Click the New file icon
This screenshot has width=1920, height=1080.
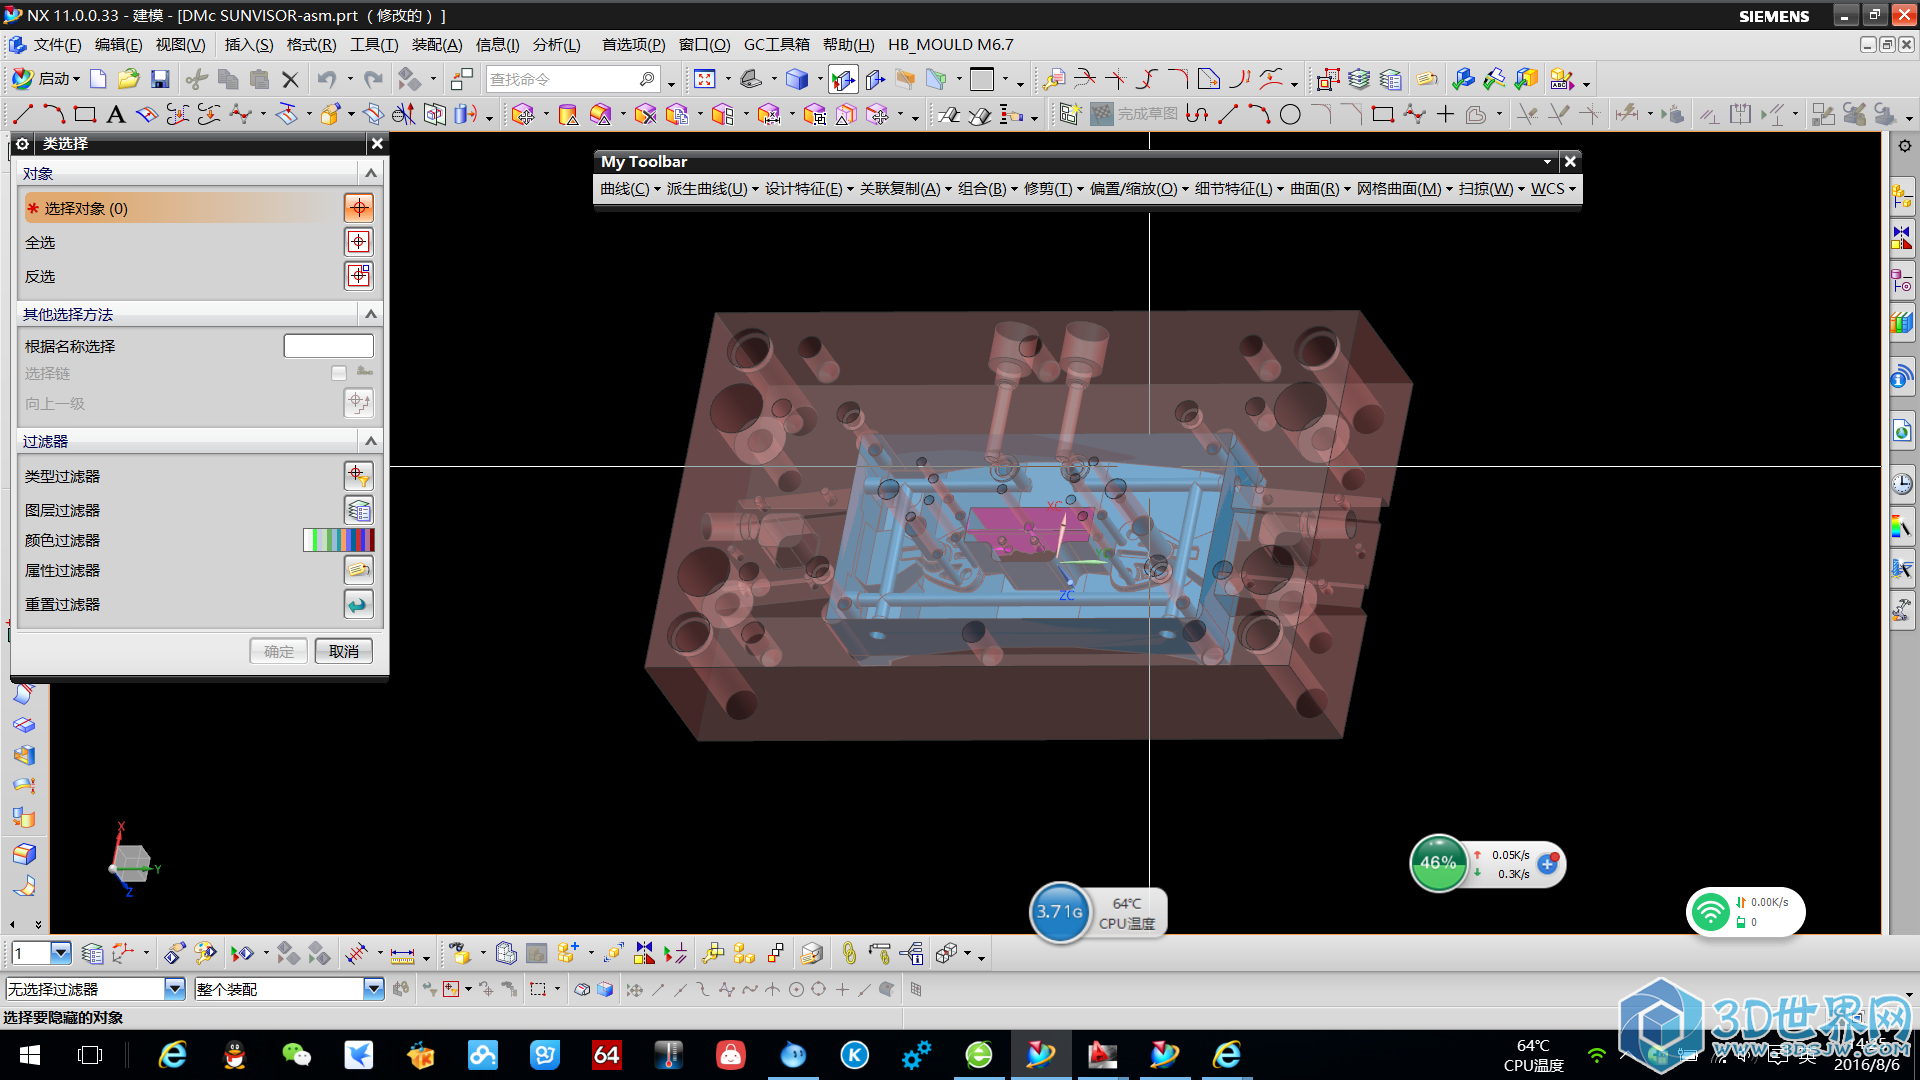[x=98, y=79]
